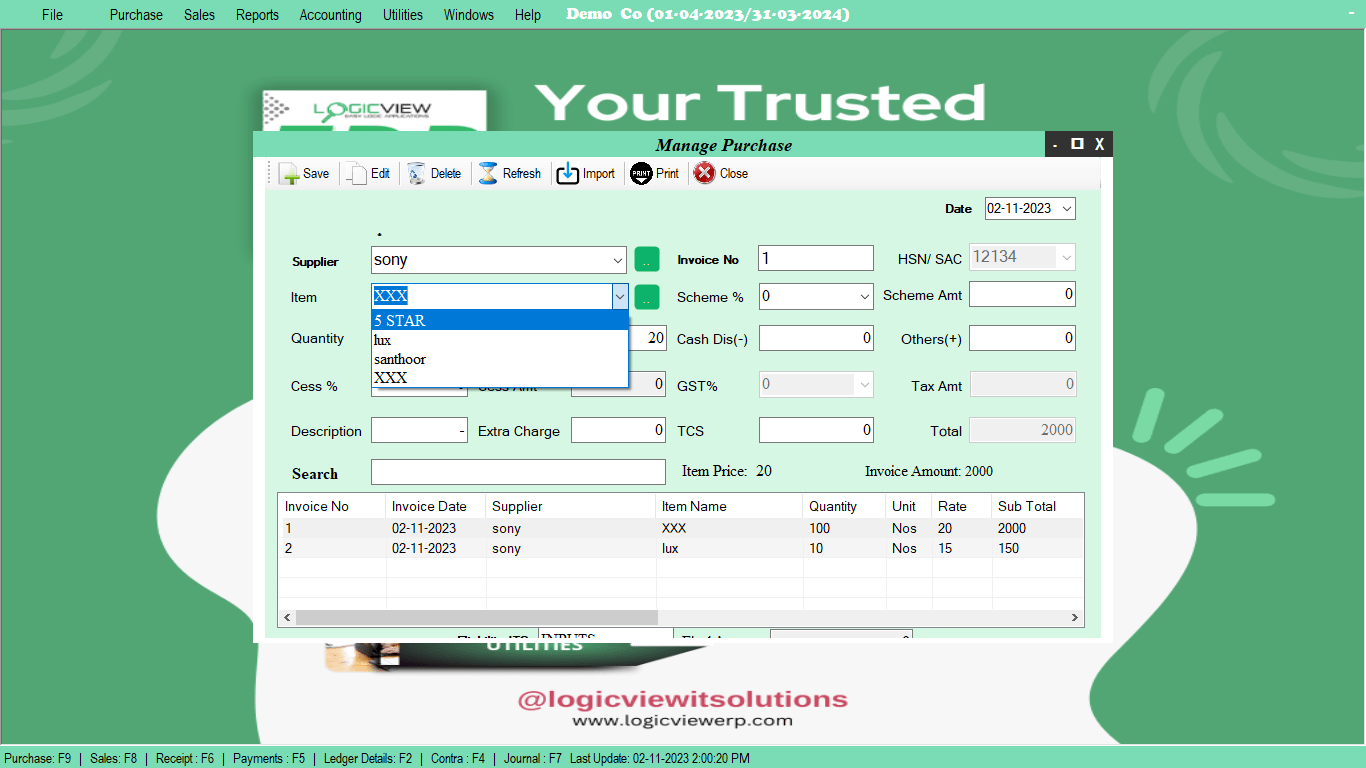Image resolution: width=1366 pixels, height=768 pixels.
Task: Open the Date picker dropdown
Action: point(1066,208)
